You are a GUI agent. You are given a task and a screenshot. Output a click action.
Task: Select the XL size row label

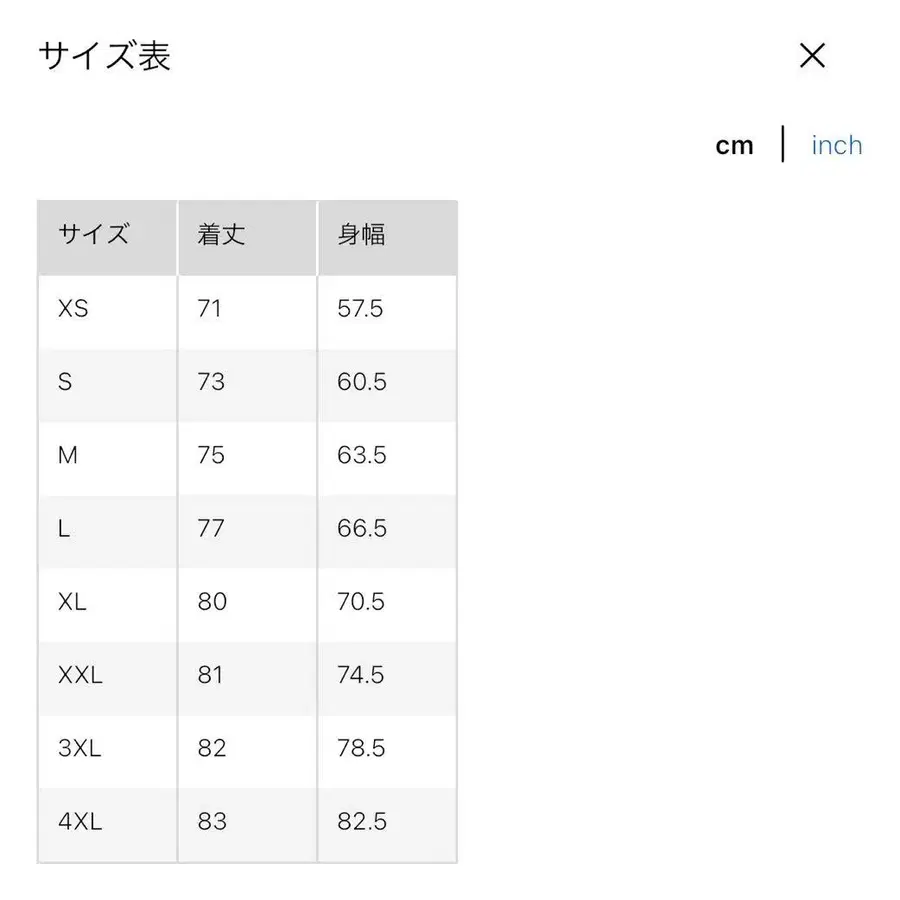72,603
